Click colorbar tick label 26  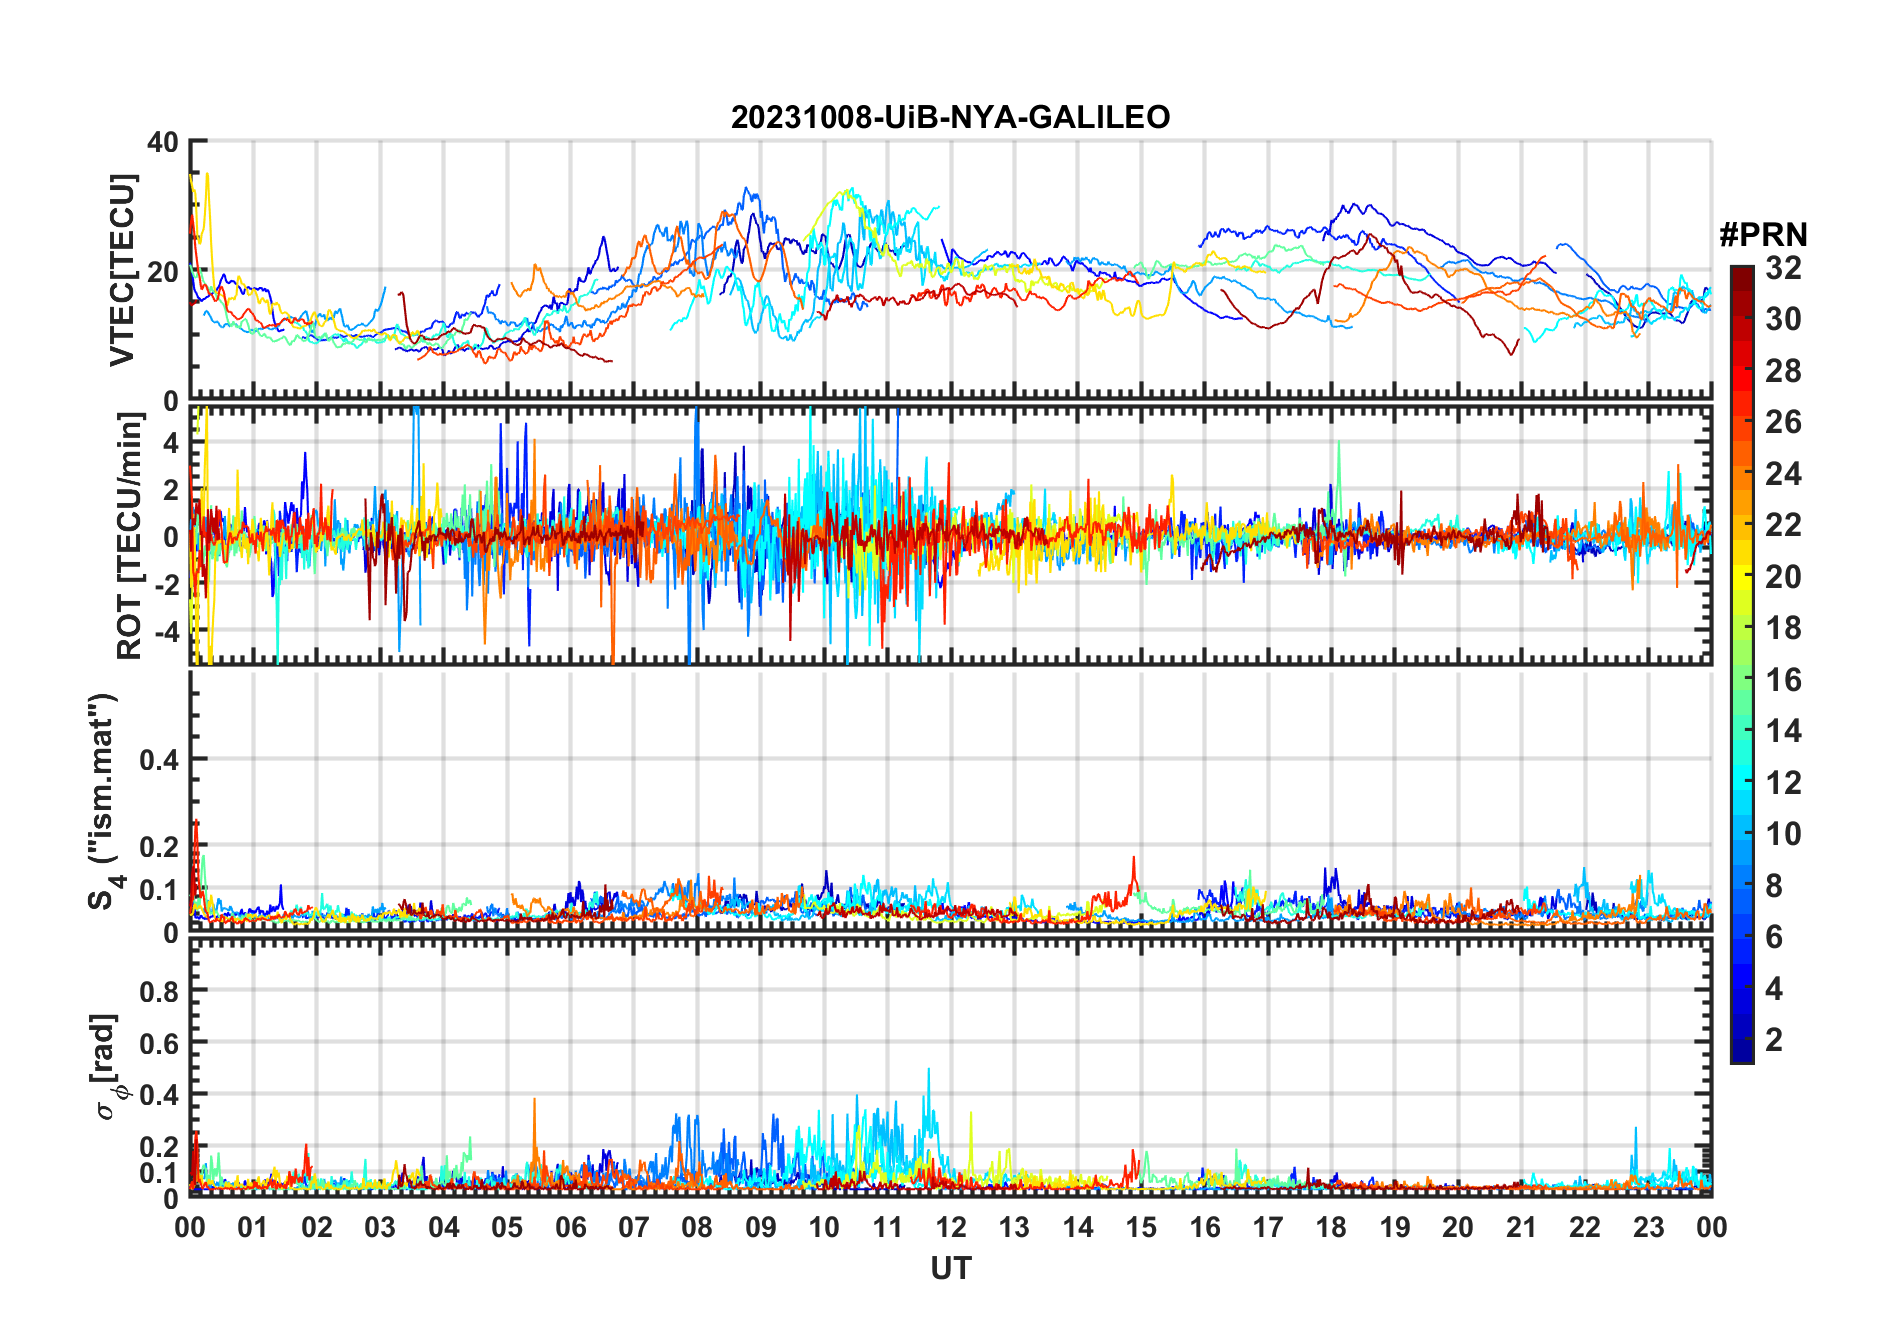(x=1783, y=422)
